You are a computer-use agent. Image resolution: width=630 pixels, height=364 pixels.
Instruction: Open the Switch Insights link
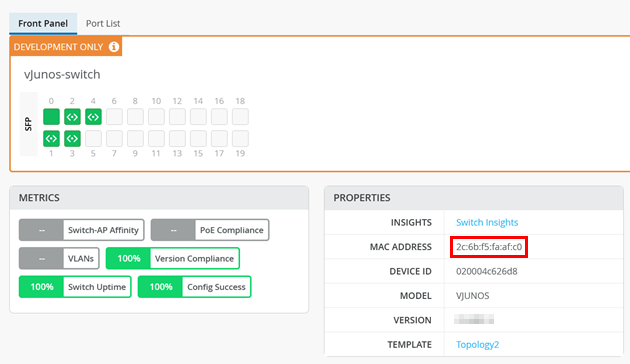487,222
